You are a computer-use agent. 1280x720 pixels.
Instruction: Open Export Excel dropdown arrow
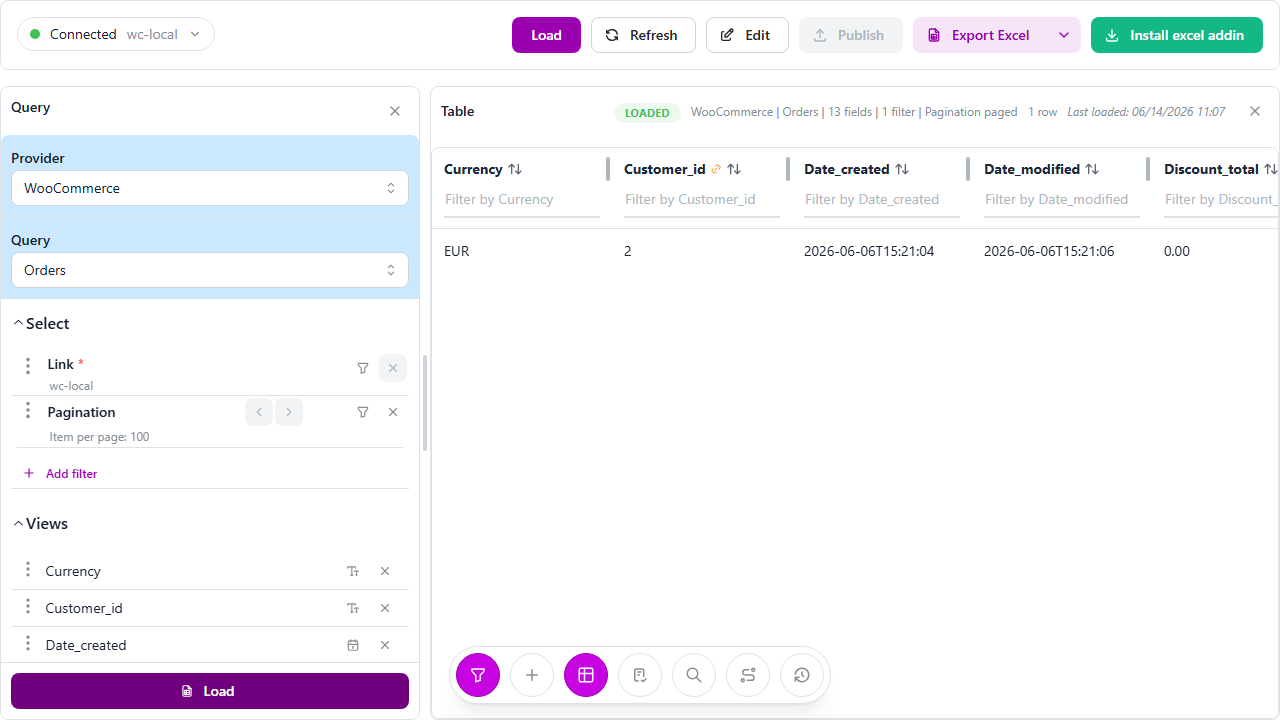(x=1064, y=35)
